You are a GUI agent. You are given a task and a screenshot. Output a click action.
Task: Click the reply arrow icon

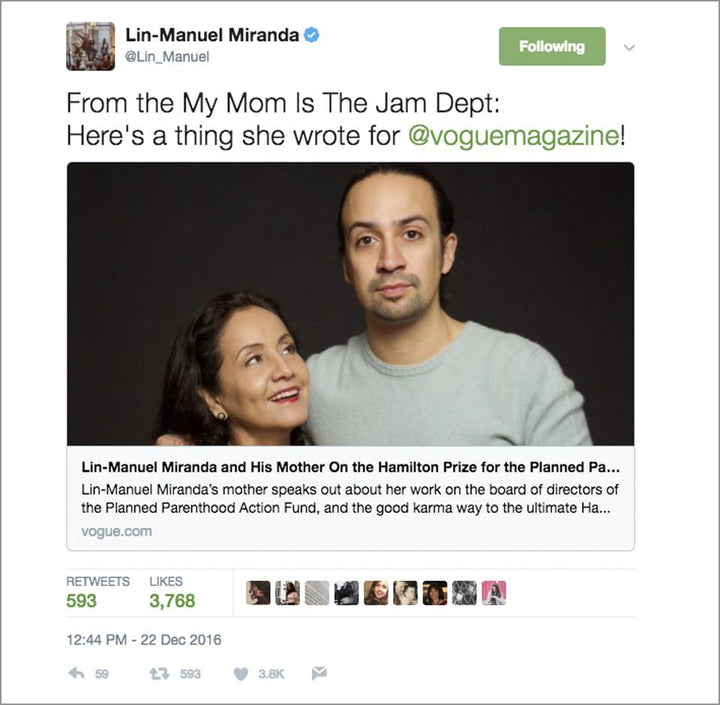pos(75,674)
